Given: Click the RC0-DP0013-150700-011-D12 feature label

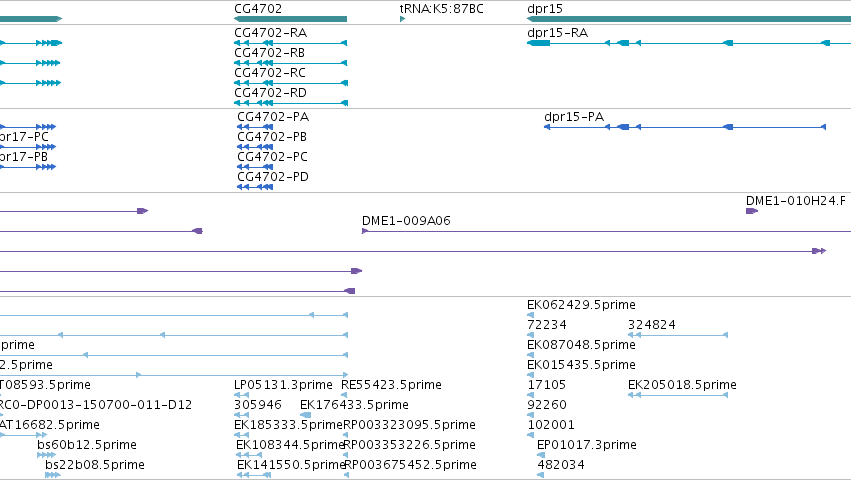Looking at the screenshot, I should click(x=96, y=405).
